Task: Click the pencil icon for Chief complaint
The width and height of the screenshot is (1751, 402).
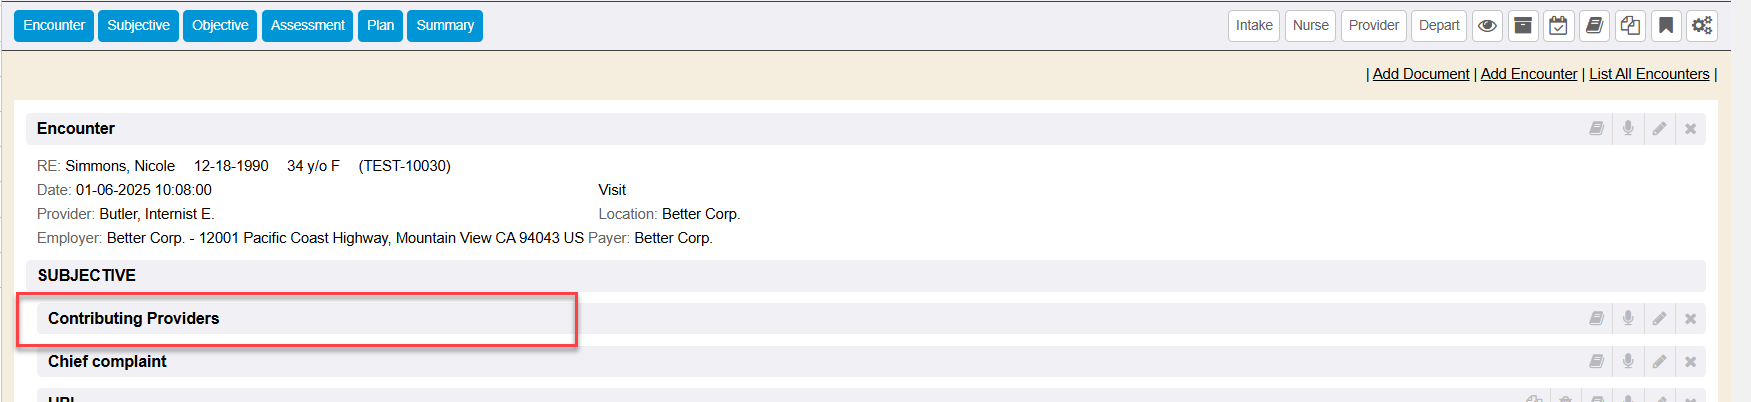Action: pos(1659,362)
